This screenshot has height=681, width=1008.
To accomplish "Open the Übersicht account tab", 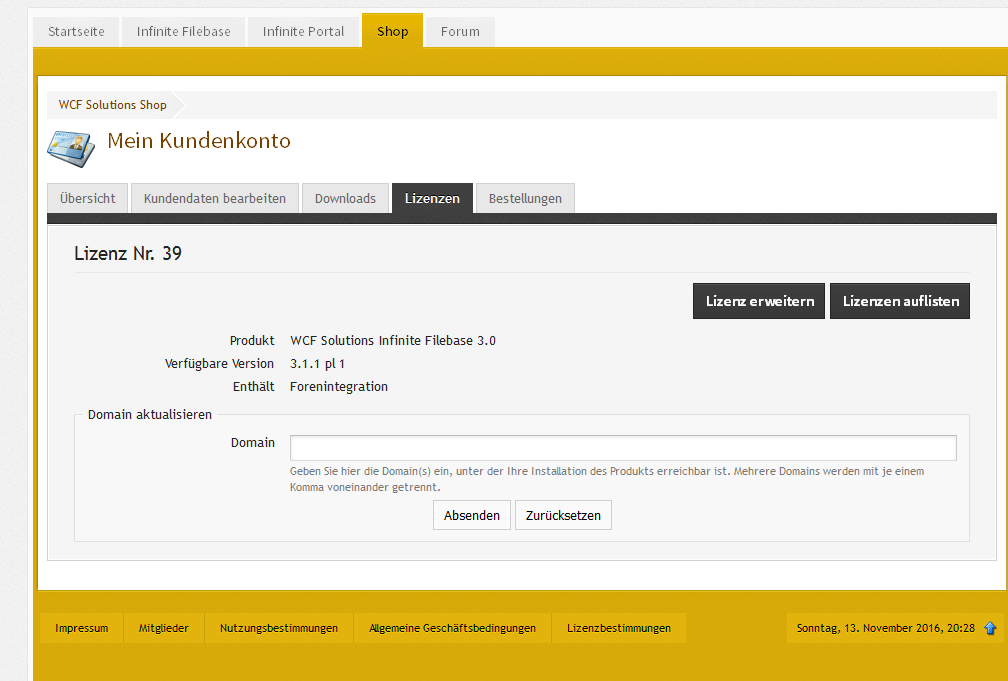I will coord(88,198).
